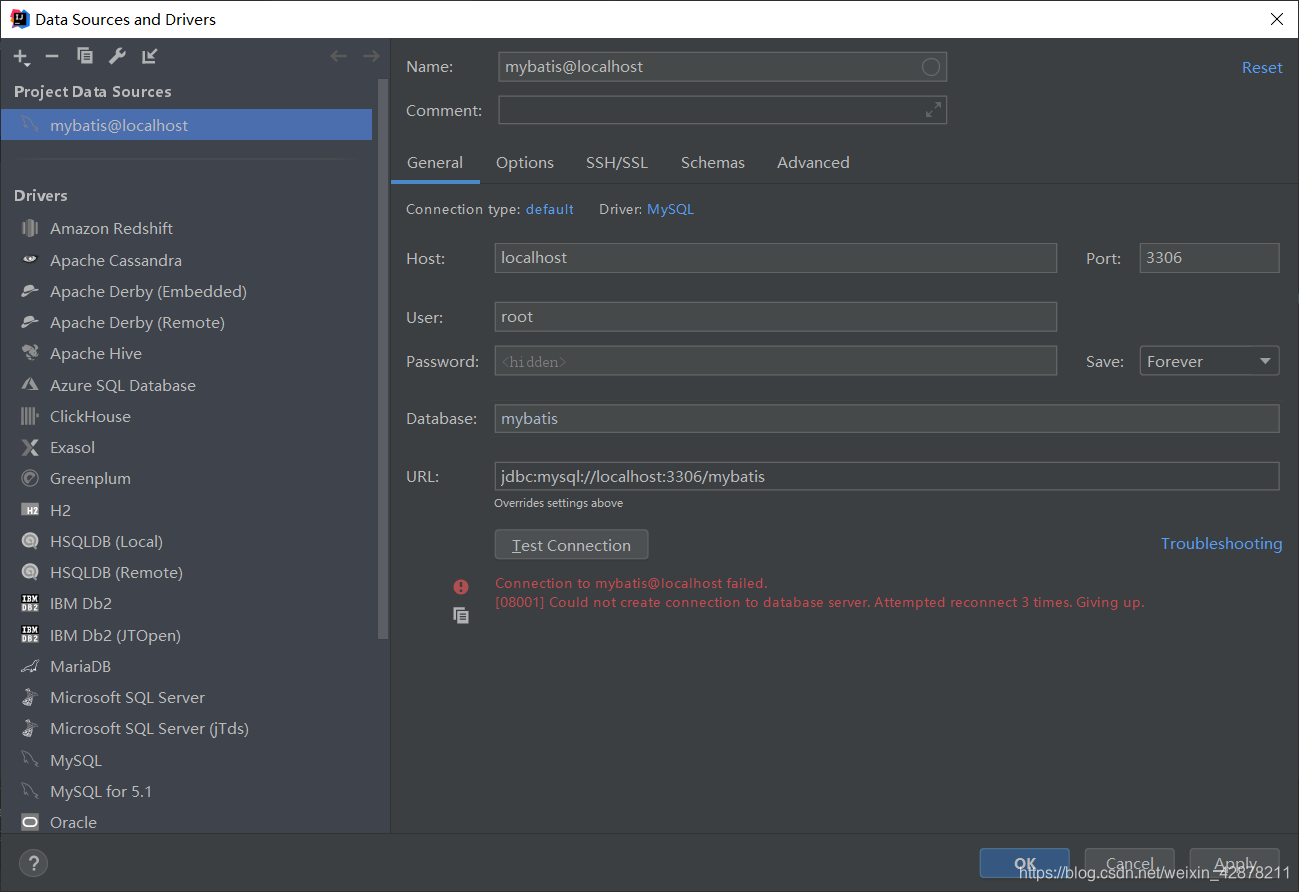
Task: Open the Driver selector showing MySQL
Action: (670, 209)
